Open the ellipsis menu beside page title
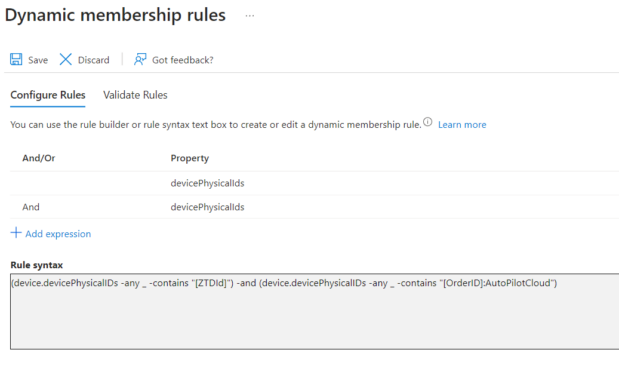The height and width of the screenshot is (365, 619). tap(249, 16)
